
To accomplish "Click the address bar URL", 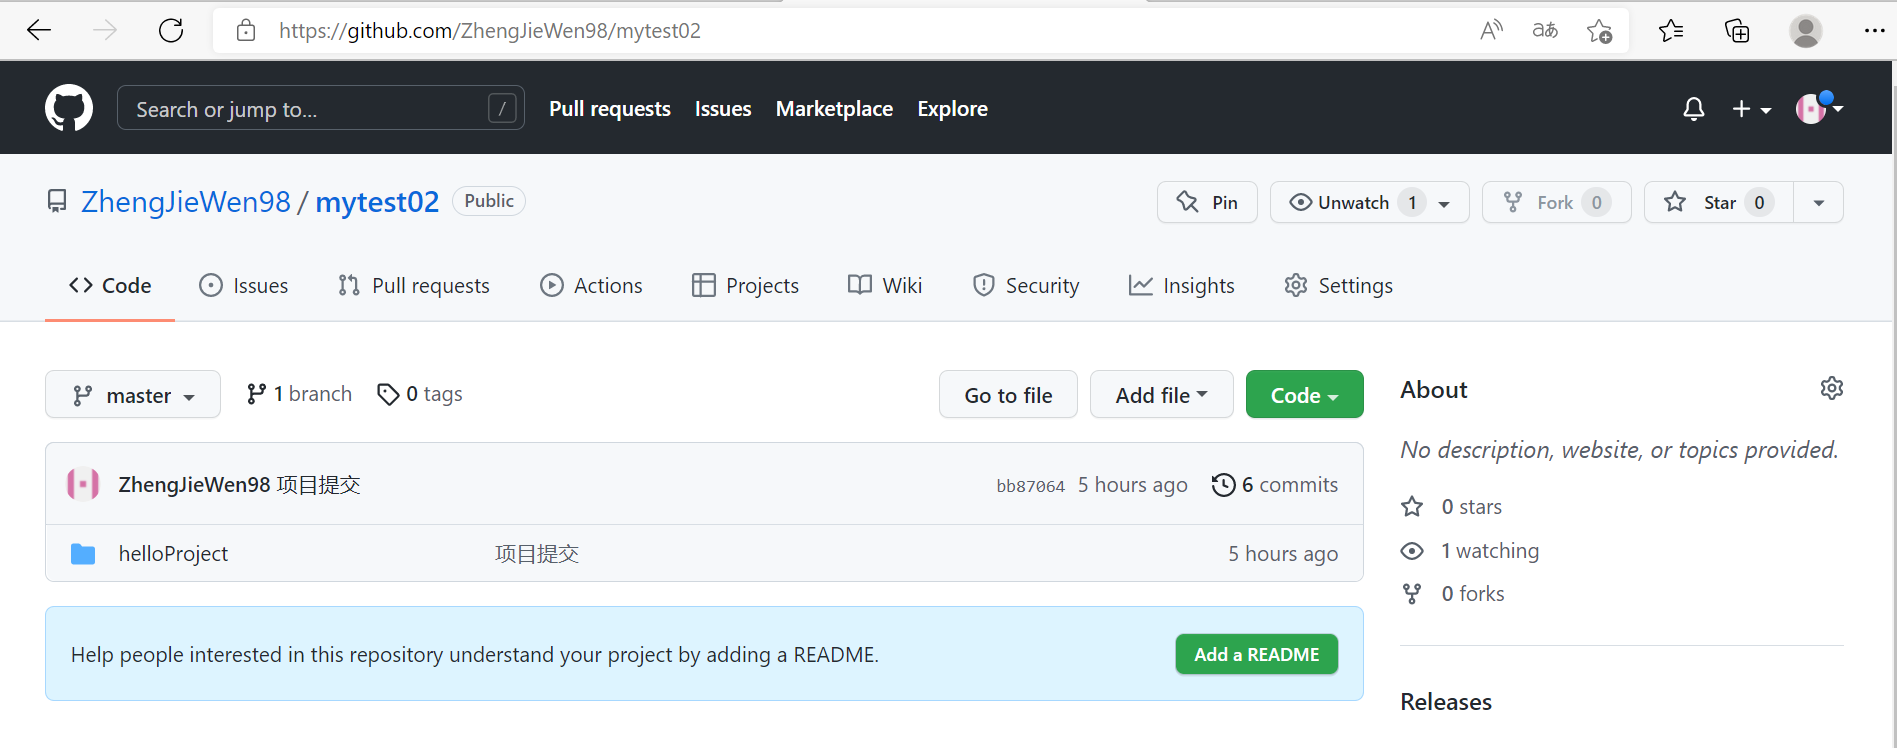I will [x=490, y=31].
